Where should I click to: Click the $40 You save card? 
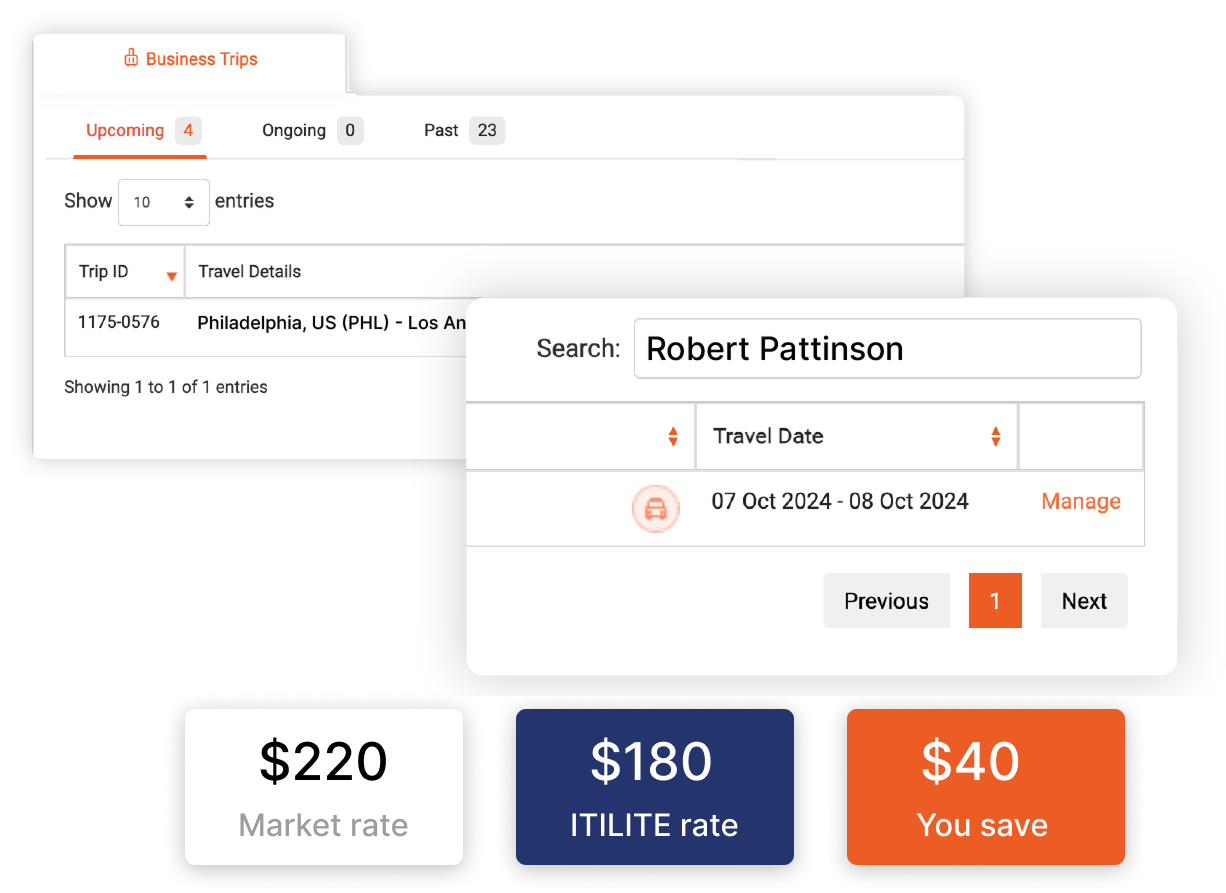click(x=985, y=787)
